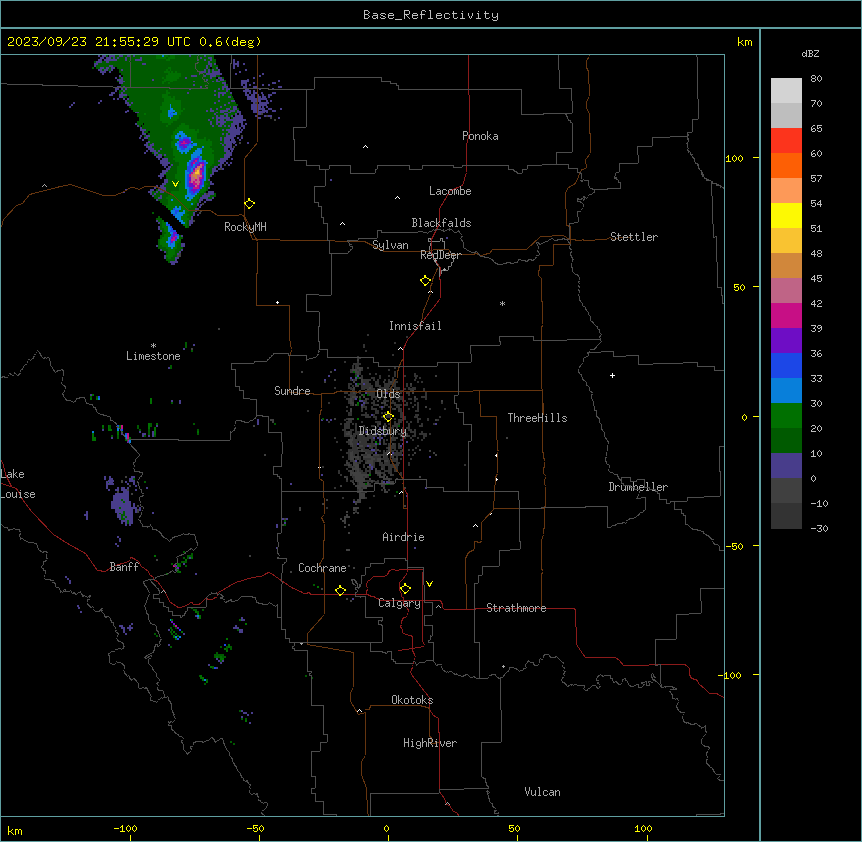Click the Limestone label
The width and height of the screenshot is (862, 842).
point(153,356)
